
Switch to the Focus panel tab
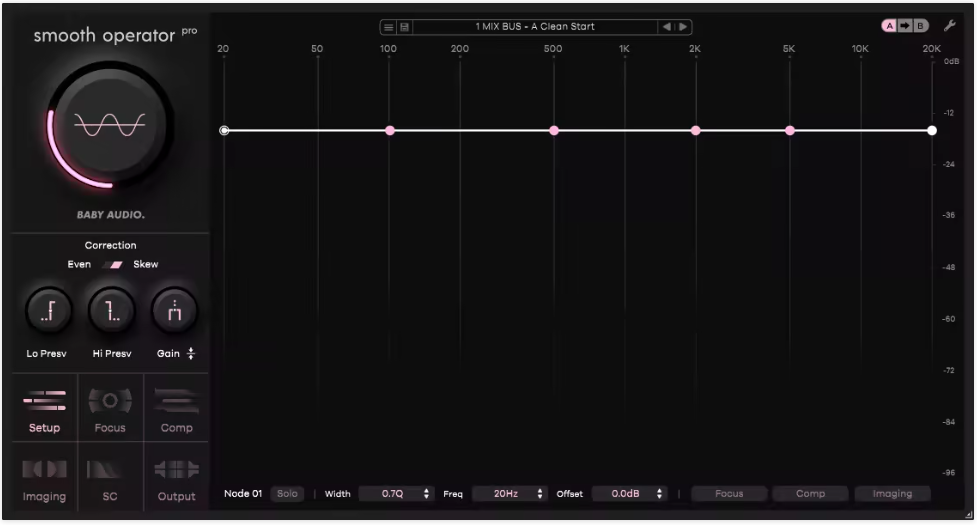(x=110, y=409)
